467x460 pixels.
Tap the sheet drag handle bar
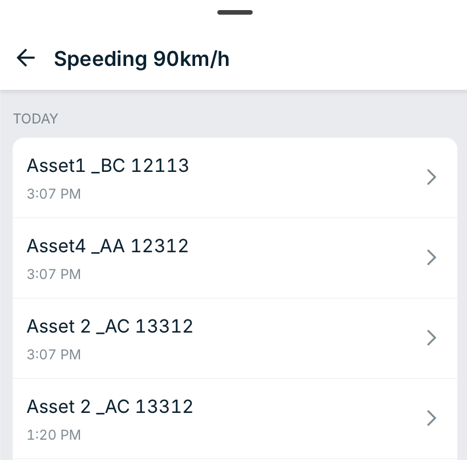[x=235, y=12]
